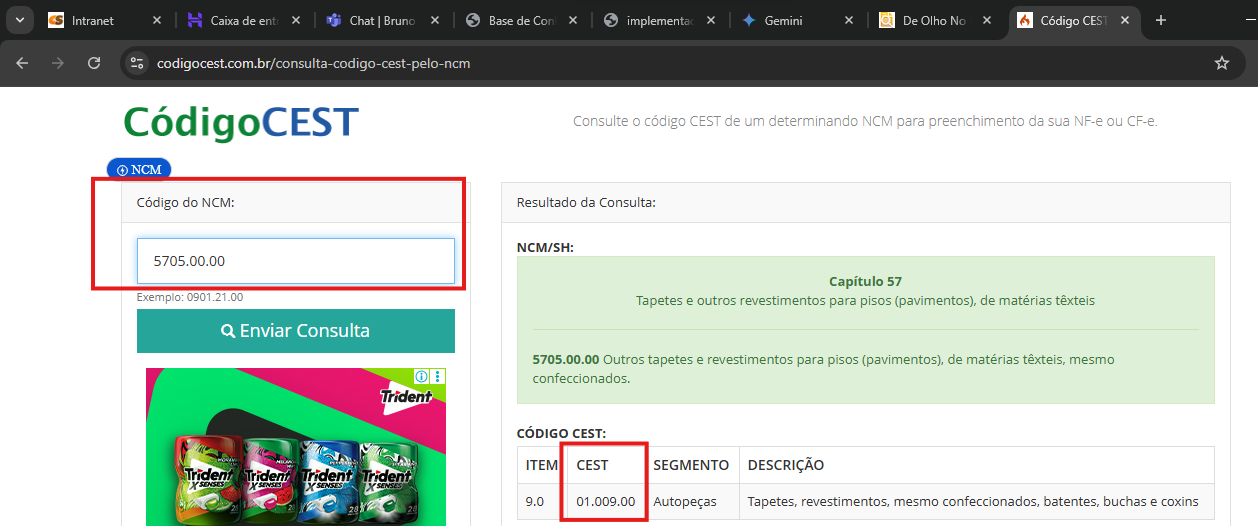Viewport: 1258px width, 526px height.
Task: Open the ad info icon on Trident ad
Action: pyautogui.click(x=422, y=377)
